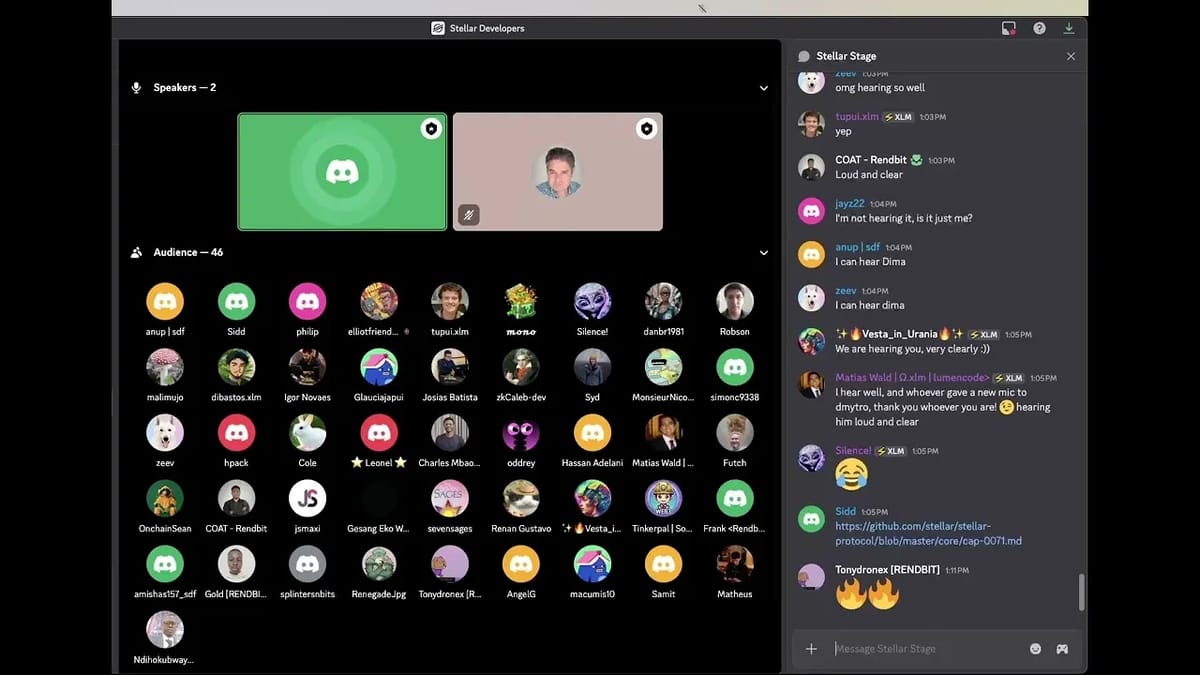This screenshot has width=1200, height=675.
Task: Click the laughing emoji from Silence!
Action: 851,475
